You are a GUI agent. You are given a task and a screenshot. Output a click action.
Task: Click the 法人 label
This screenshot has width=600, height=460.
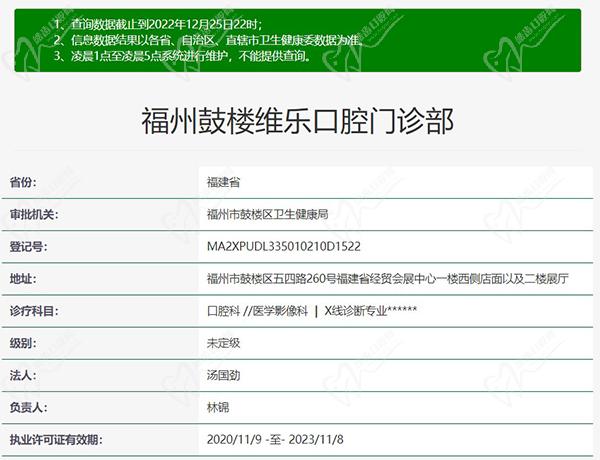coord(23,375)
